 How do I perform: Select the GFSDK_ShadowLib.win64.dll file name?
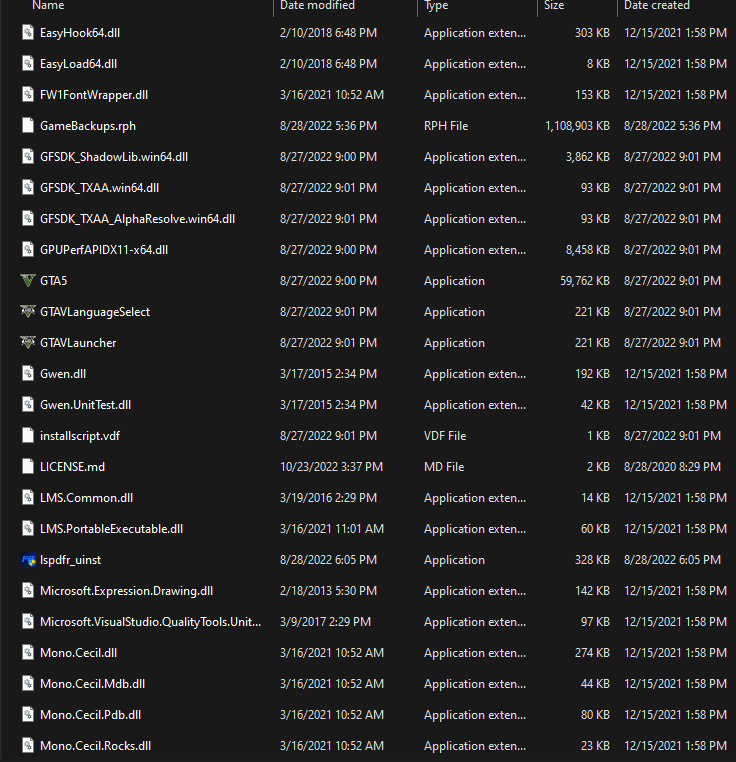point(114,157)
